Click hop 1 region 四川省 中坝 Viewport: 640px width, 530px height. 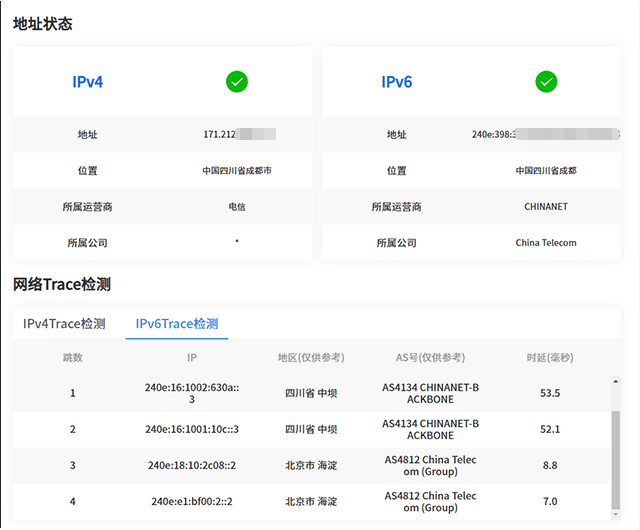click(311, 393)
